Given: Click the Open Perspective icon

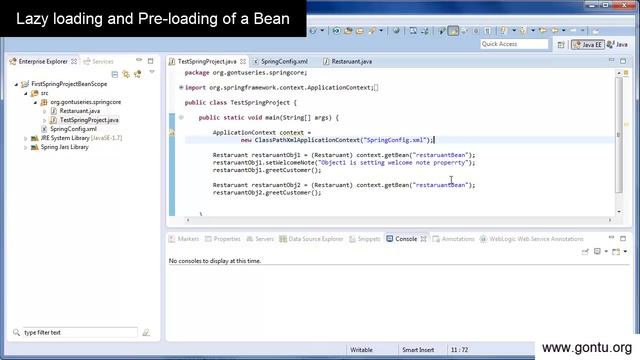Looking at the screenshot, I should (561, 45).
